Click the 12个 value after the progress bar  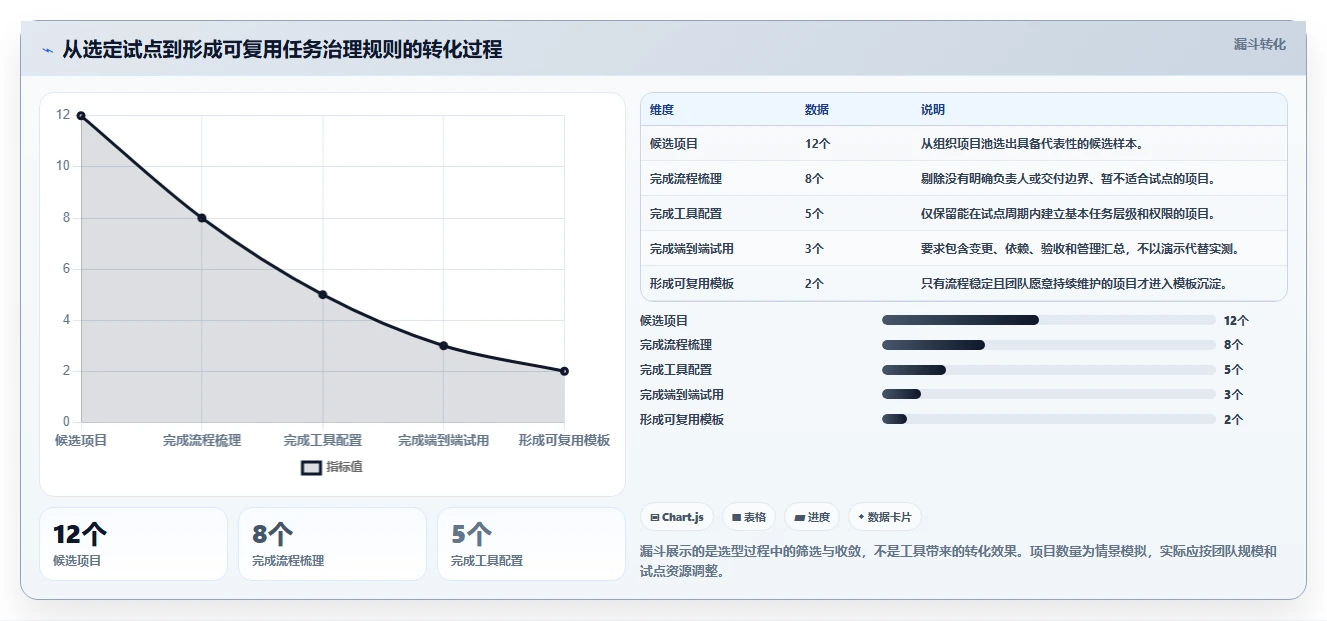[x=1236, y=321]
